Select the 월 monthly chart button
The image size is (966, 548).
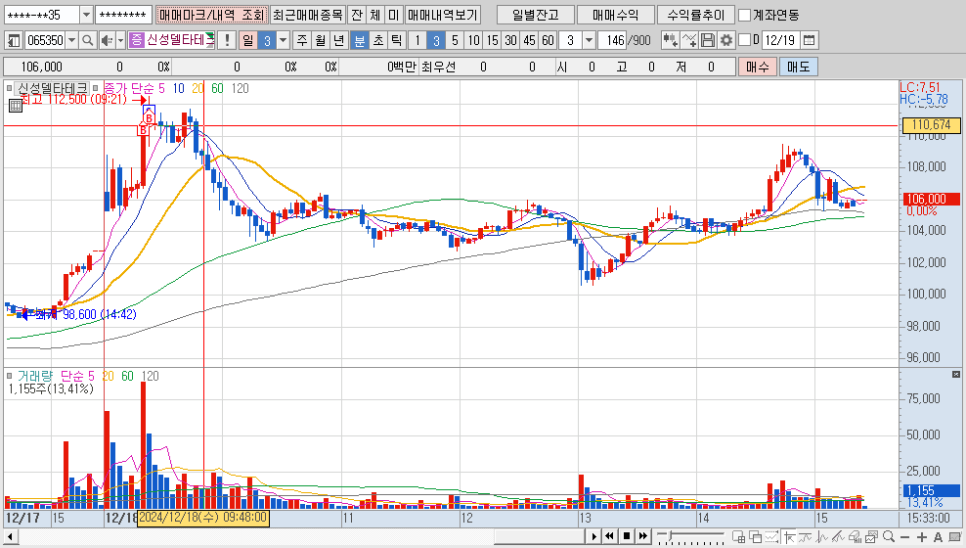click(x=320, y=40)
